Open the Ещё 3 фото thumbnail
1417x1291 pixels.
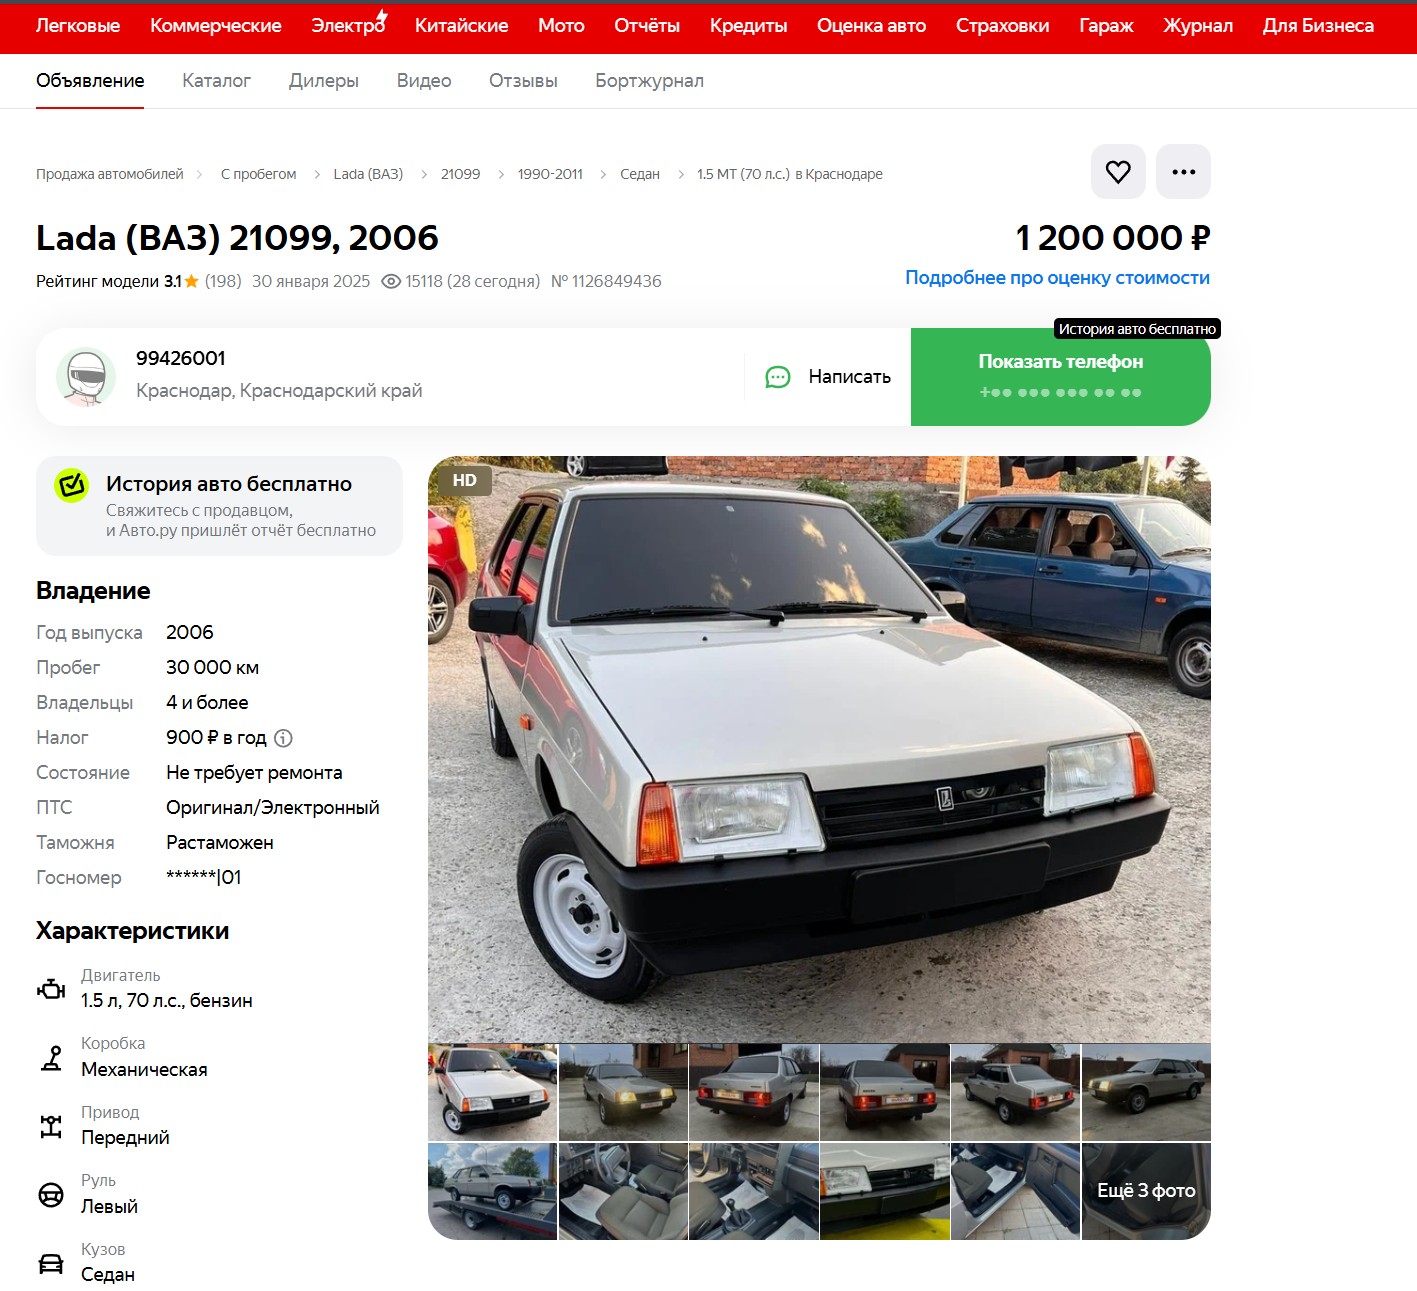pyautogui.click(x=1146, y=1191)
